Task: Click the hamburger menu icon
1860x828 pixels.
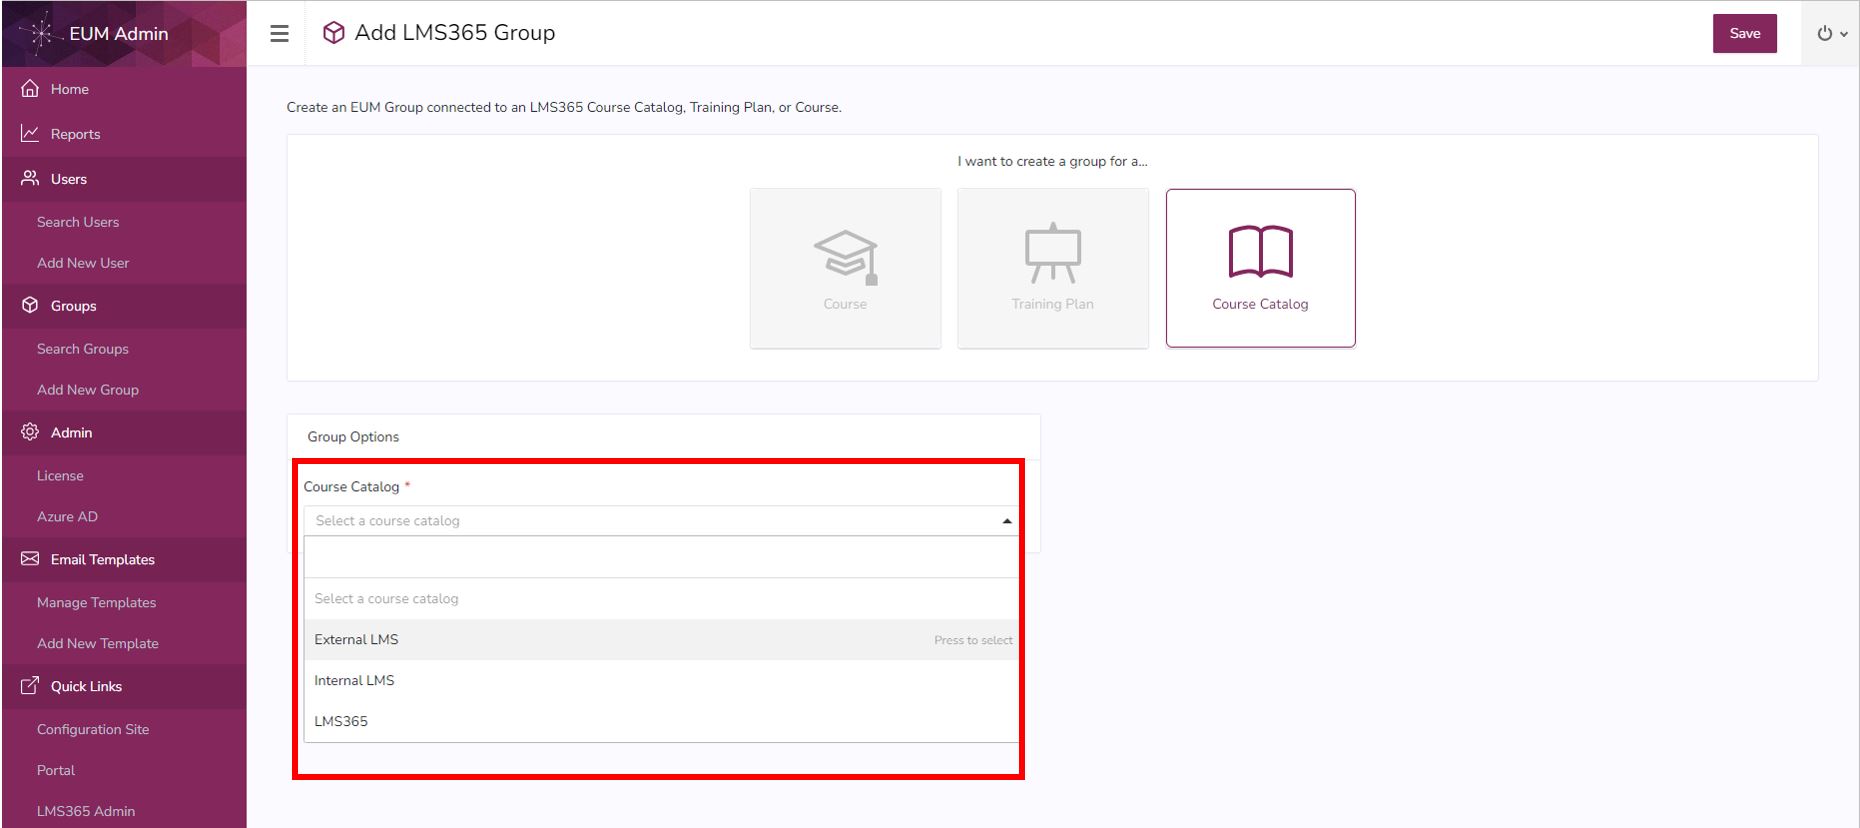Action: tap(280, 34)
